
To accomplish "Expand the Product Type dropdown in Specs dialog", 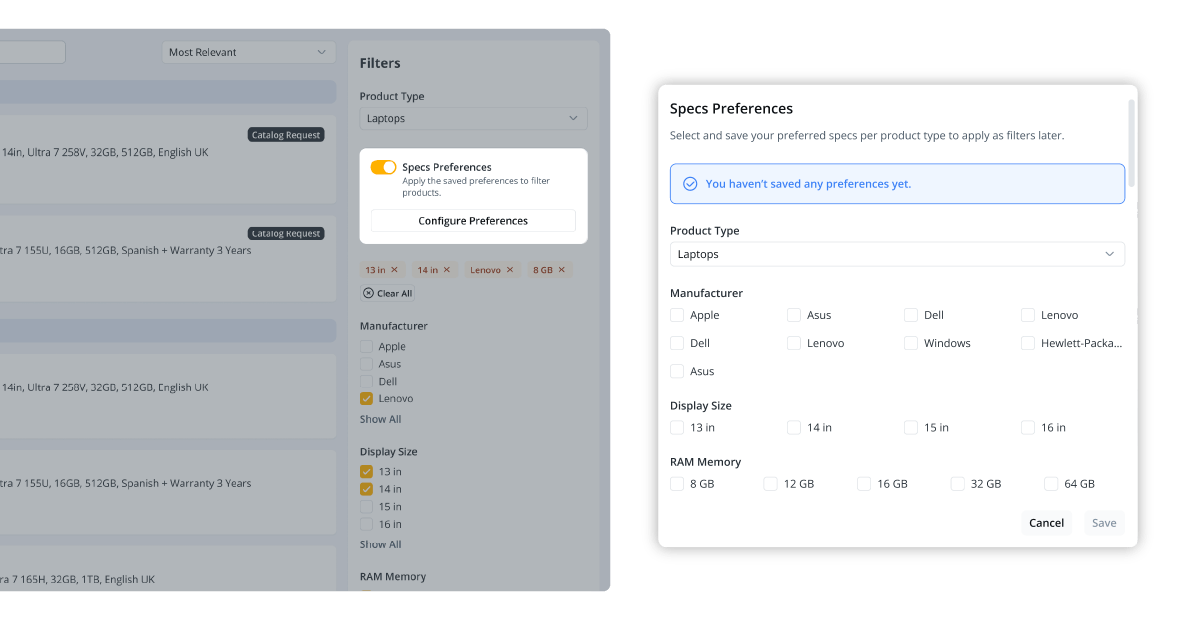I will click(x=896, y=254).
